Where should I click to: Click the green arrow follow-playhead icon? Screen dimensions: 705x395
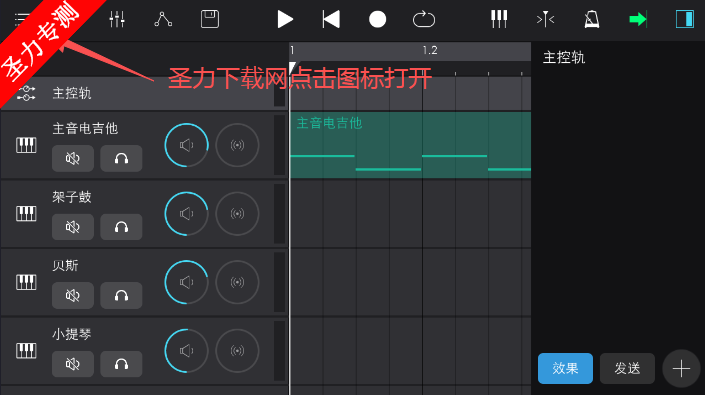pos(638,19)
